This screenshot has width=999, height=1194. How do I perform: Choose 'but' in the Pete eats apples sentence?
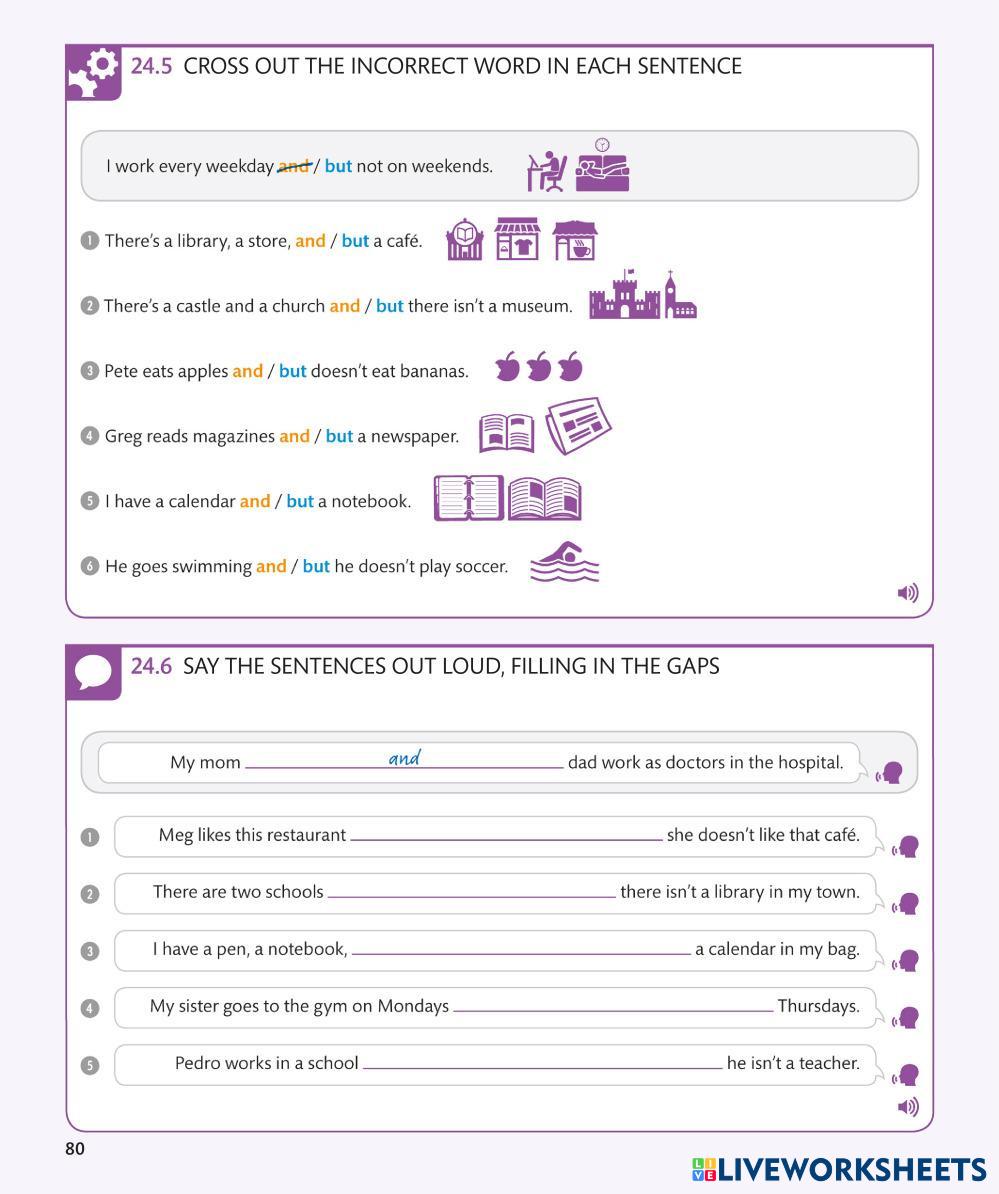point(292,371)
